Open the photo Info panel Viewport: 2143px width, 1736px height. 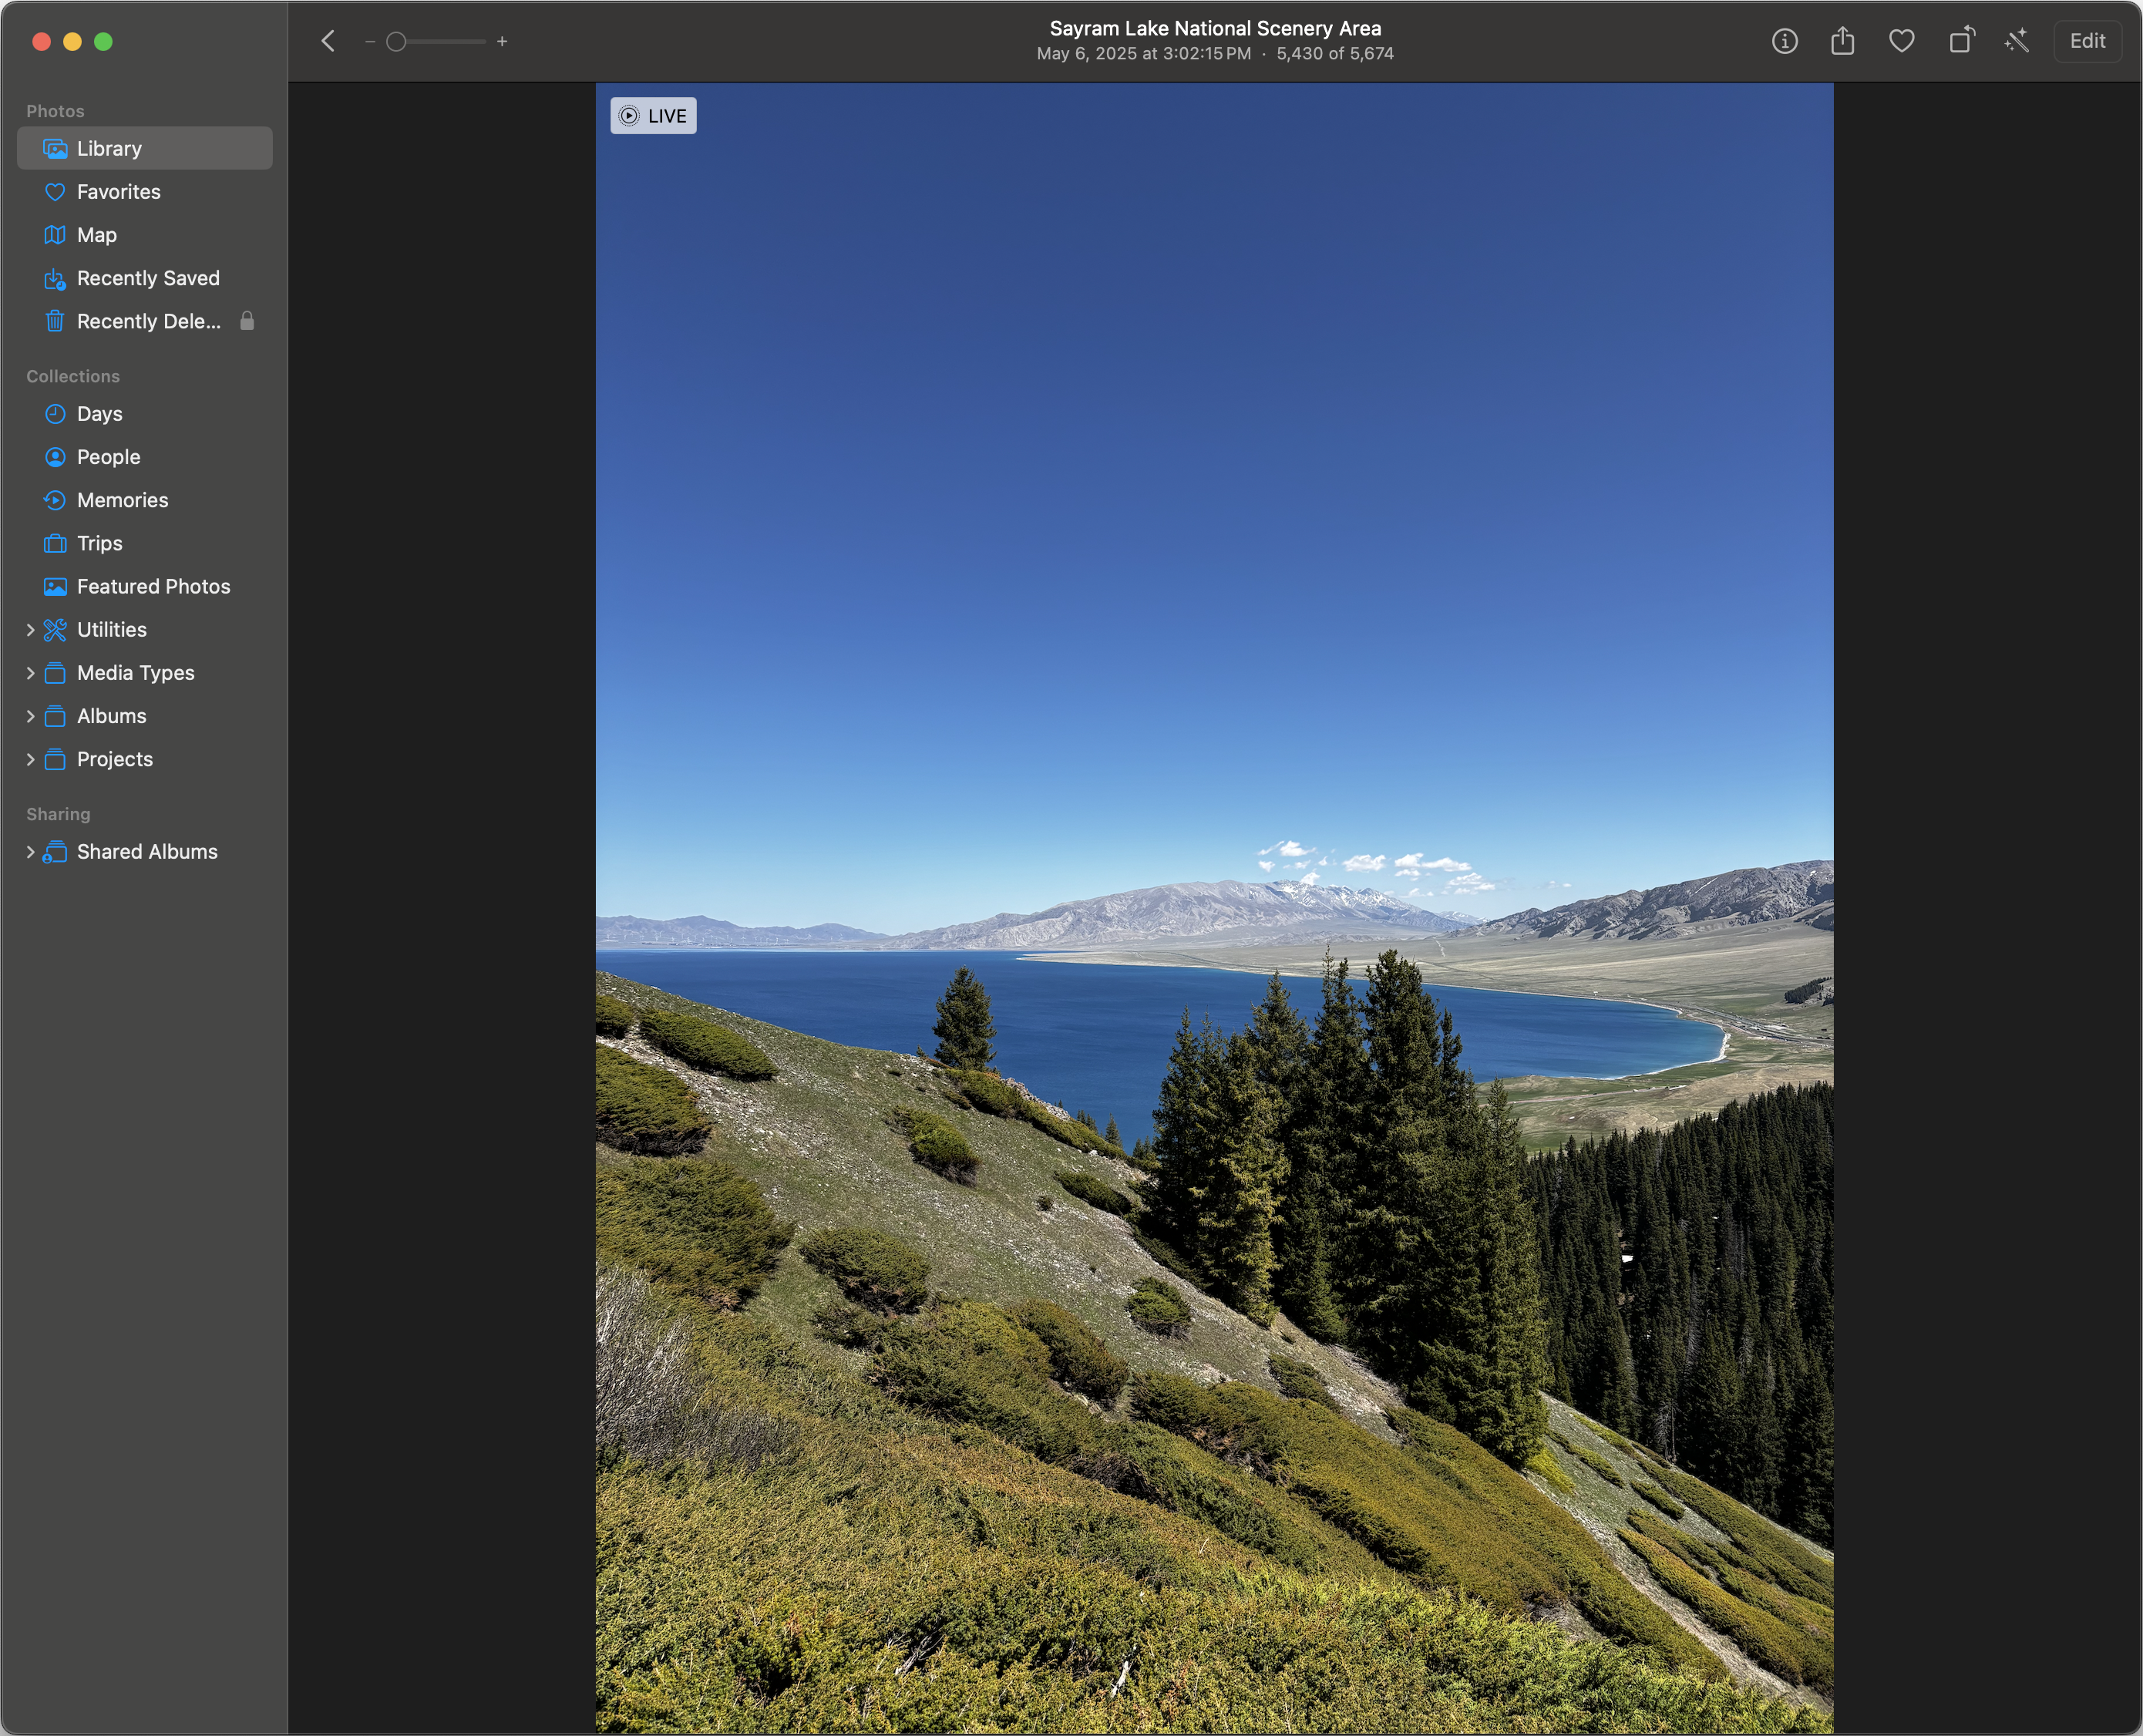coord(1784,41)
